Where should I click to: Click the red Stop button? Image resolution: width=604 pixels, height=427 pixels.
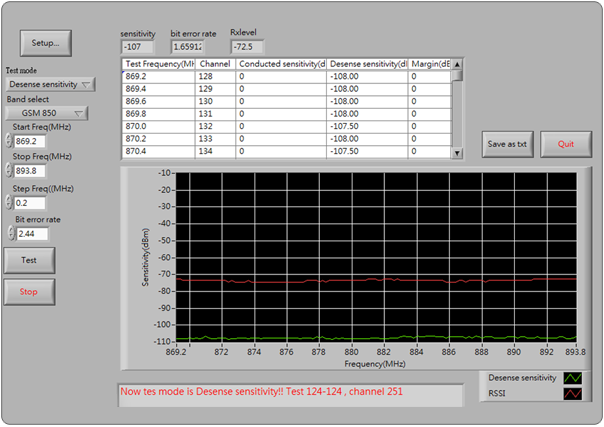(x=29, y=292)
